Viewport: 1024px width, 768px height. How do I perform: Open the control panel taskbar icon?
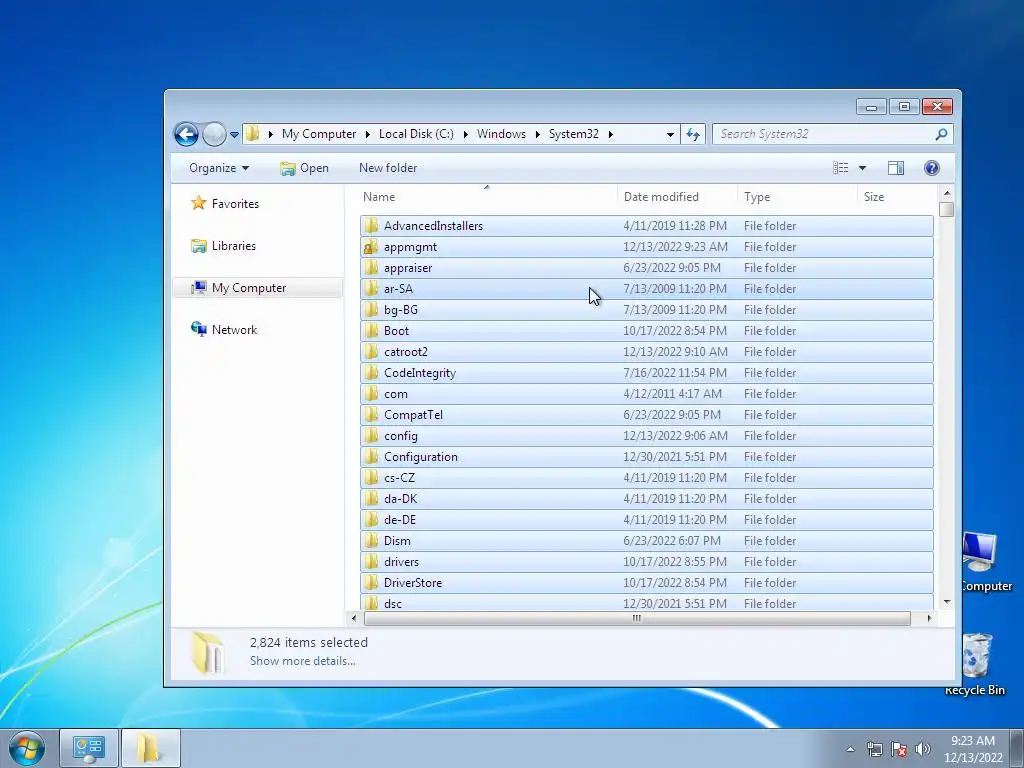(x=89, y=748)
